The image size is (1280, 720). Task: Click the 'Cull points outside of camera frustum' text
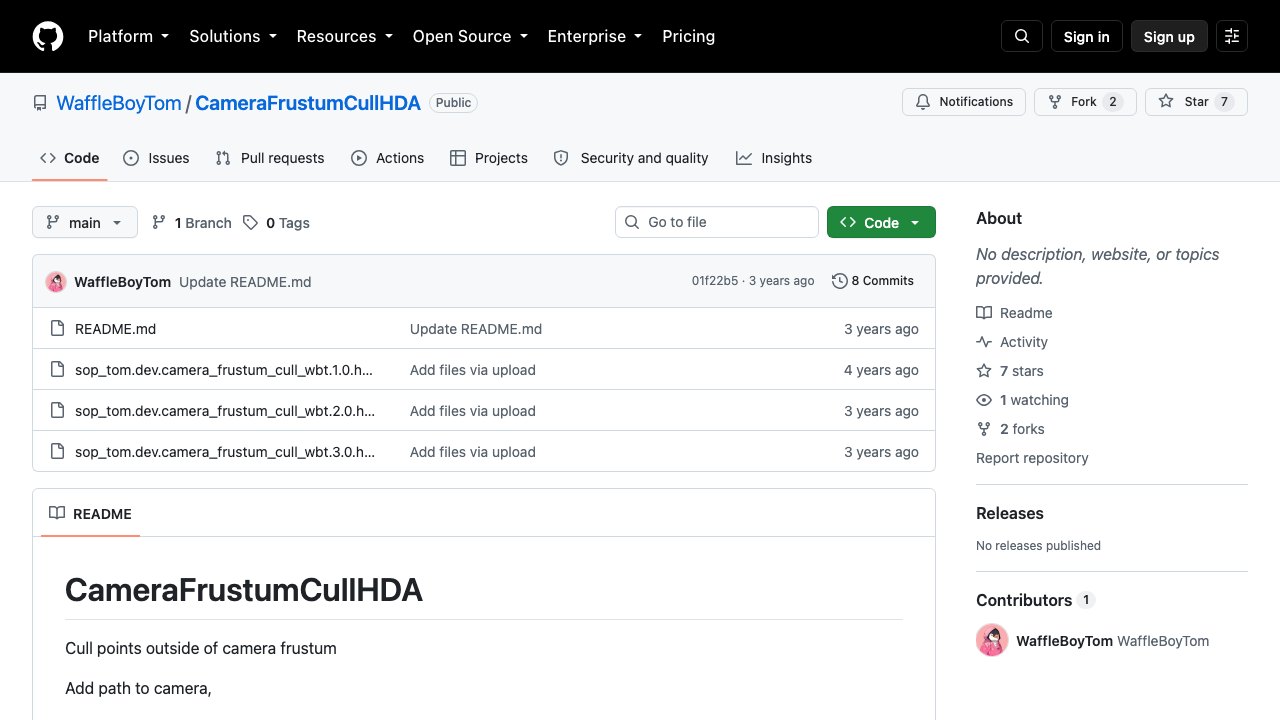201,648
